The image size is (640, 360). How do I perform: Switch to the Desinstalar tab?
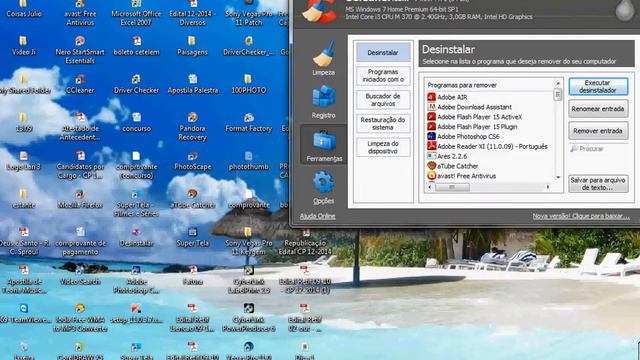383,52
